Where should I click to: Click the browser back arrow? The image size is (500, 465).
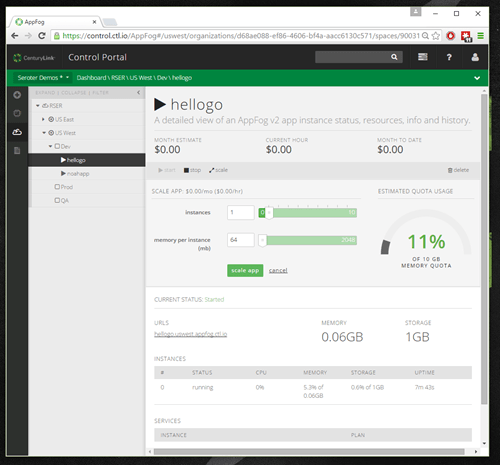pyautogui.click(x=15, y=36)
